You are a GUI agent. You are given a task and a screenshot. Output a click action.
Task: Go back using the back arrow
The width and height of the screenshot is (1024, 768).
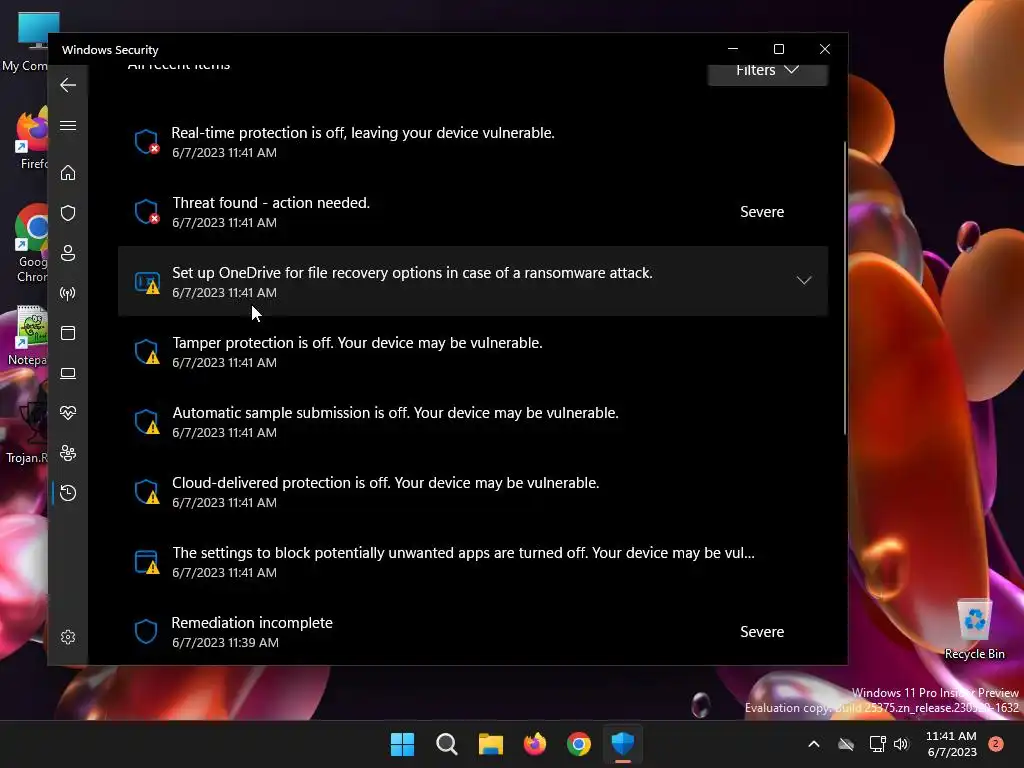(x=68, y=85)
